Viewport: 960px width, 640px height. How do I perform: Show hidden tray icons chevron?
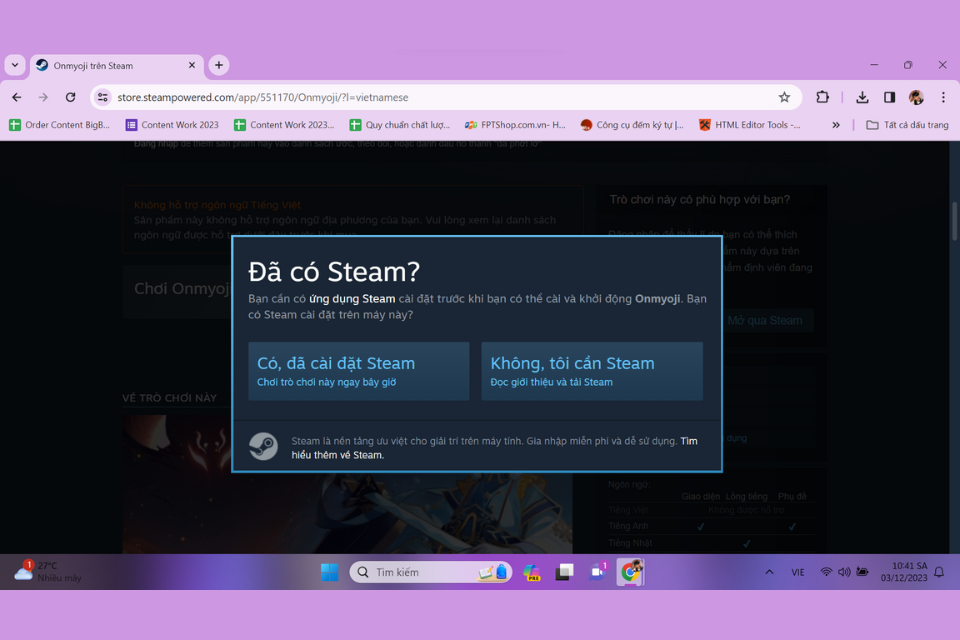click(x=769, y=572)
